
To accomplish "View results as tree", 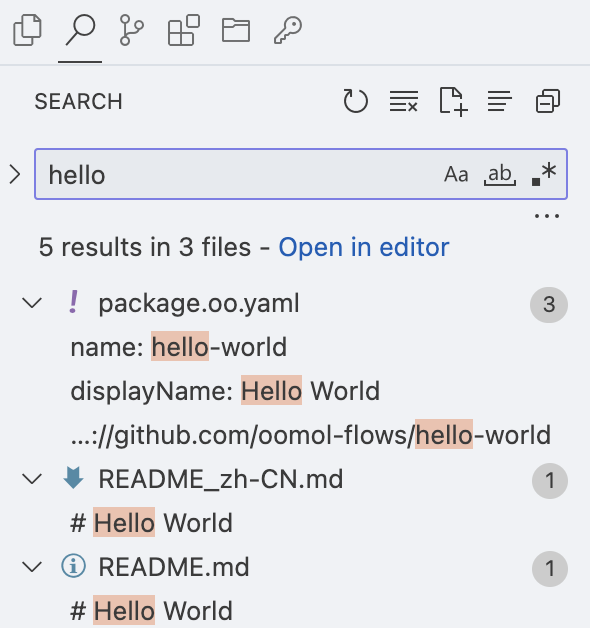I will pos(499,101).
